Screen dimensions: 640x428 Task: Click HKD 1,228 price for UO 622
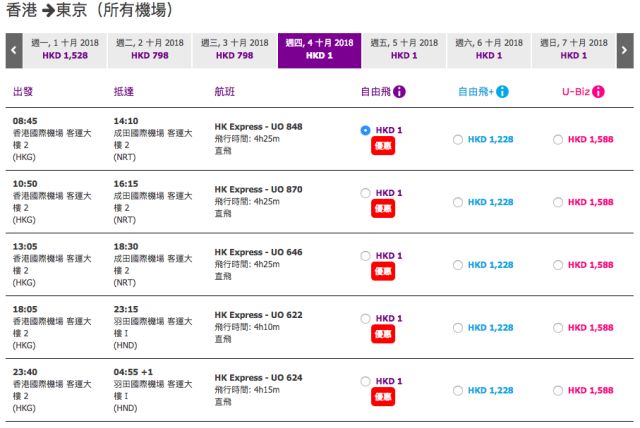[490, 328]
